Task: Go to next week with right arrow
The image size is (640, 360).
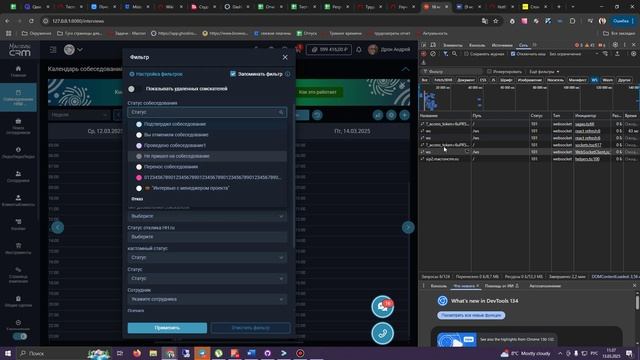Action: click(x=408, y=227)
